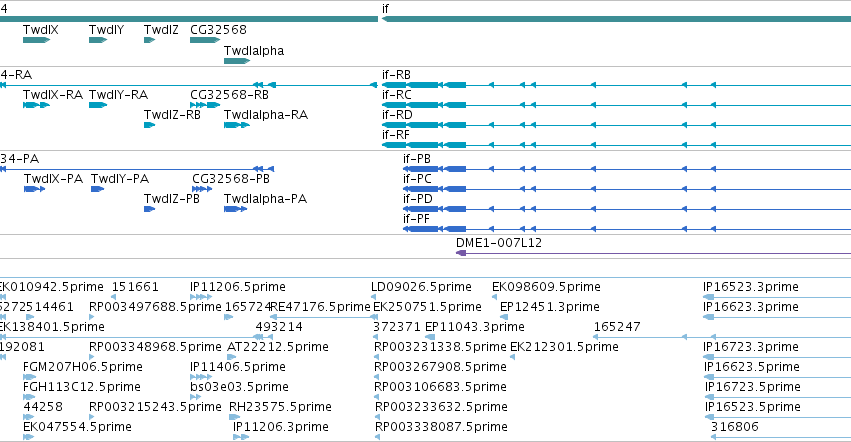This screenshot has width=851, height=442.
Task: Select the 'if' gene label
Action: point(385,9)
